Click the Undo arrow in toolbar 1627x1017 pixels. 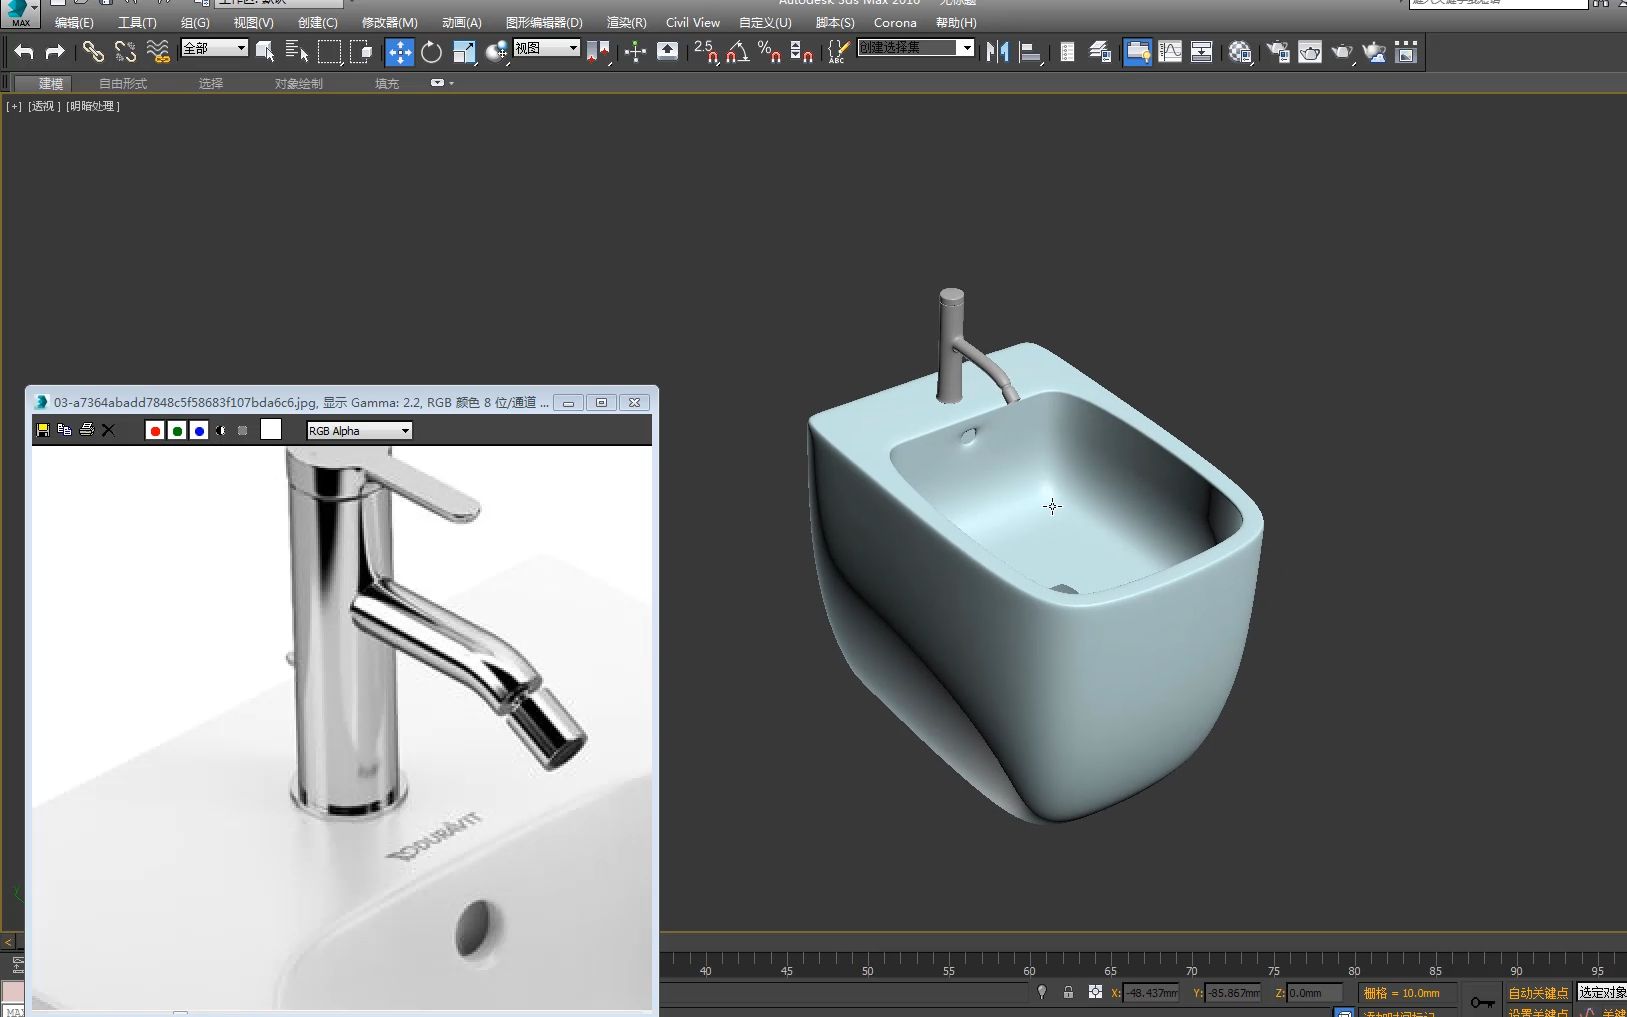coord(24,52)
